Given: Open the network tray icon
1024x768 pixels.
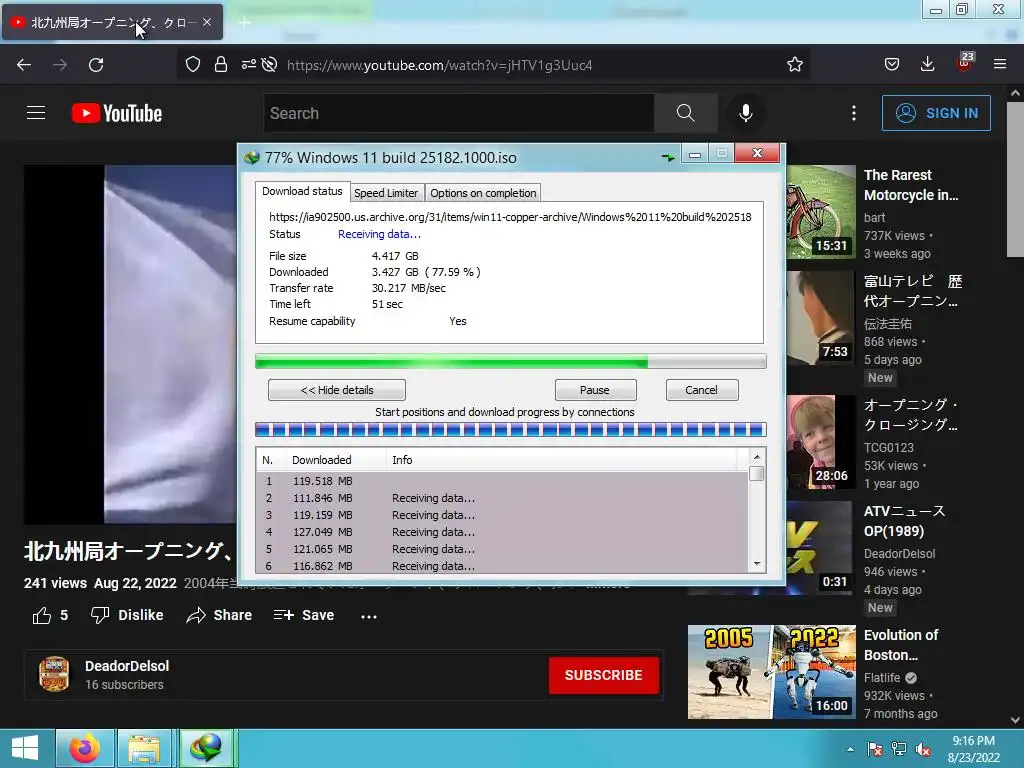Looking at the screenshot, I should pos(899,749).
